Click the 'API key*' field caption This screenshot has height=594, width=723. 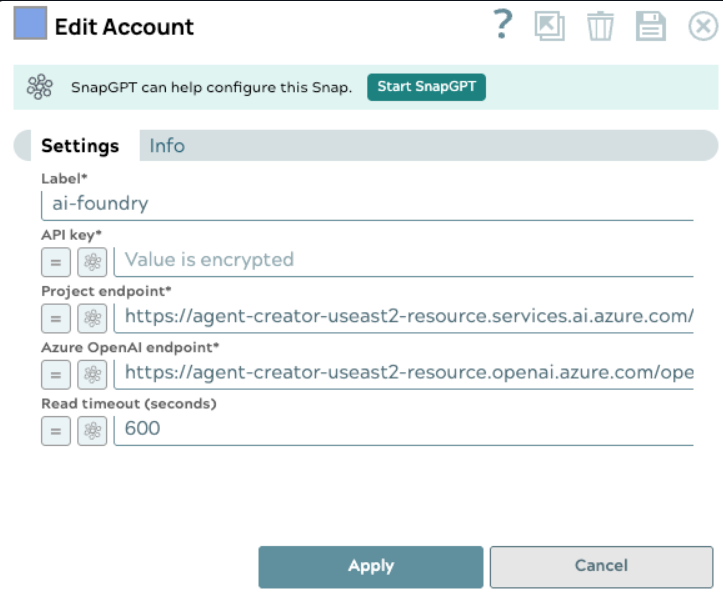[71, 235]
